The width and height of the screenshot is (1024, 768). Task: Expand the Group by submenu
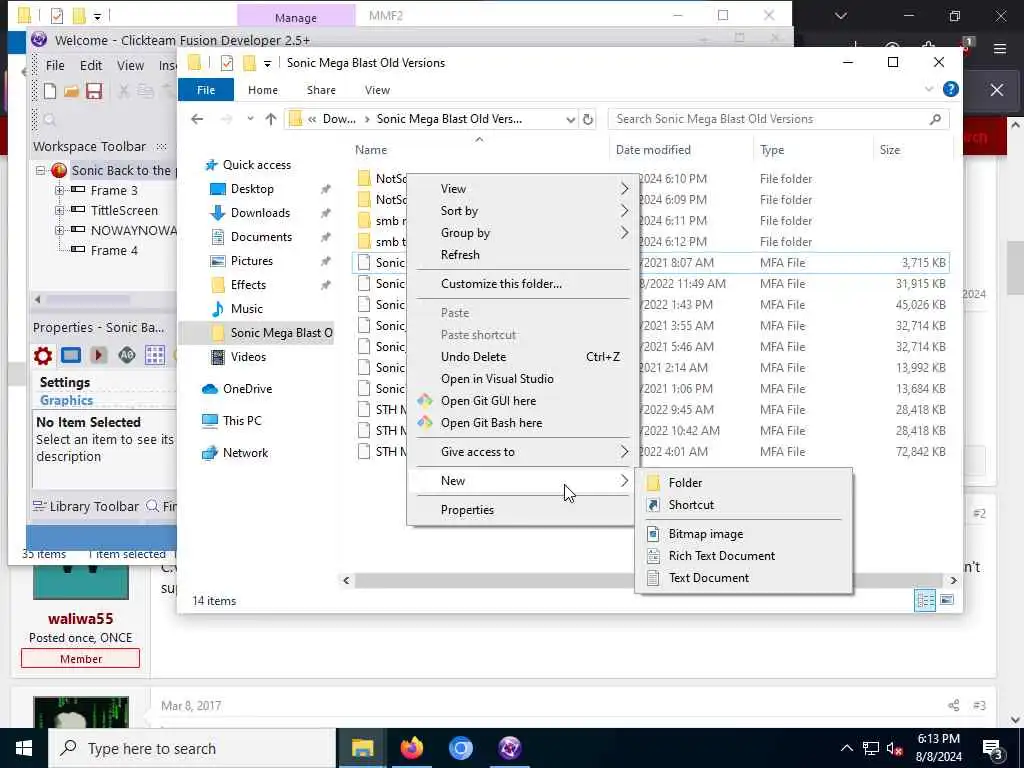(x=521, y=233)
